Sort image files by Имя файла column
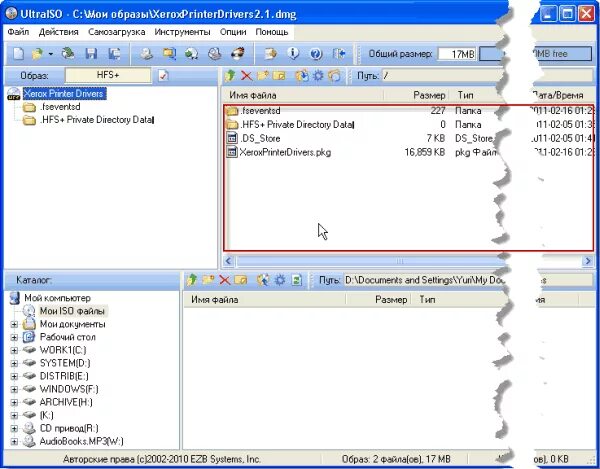This screenshot has height=469, width=600. pyautogui.click(x=303, y=95)
